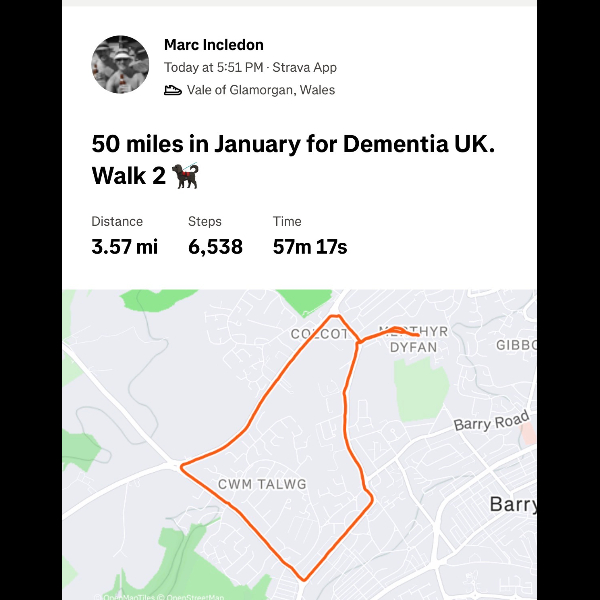Image resolution: width=600 pixels, height=600 pixels.
Task: Open Marc Incledon's profile avatar
Action: 120,64
